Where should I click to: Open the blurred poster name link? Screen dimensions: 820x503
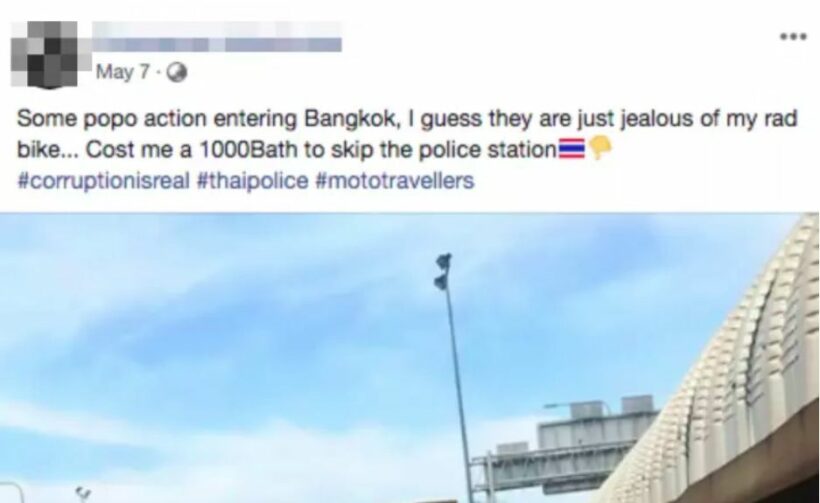coord(217,37)
